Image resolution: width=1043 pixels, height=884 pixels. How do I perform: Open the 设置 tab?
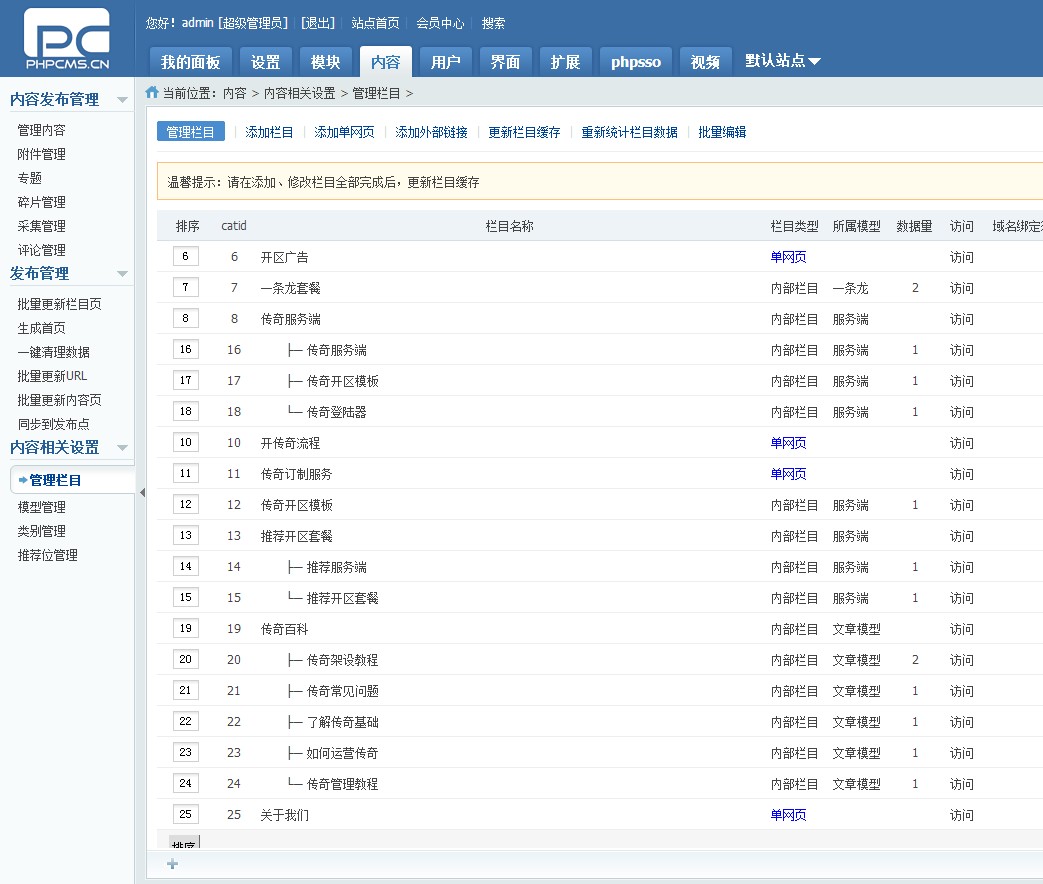click(265, 62)
